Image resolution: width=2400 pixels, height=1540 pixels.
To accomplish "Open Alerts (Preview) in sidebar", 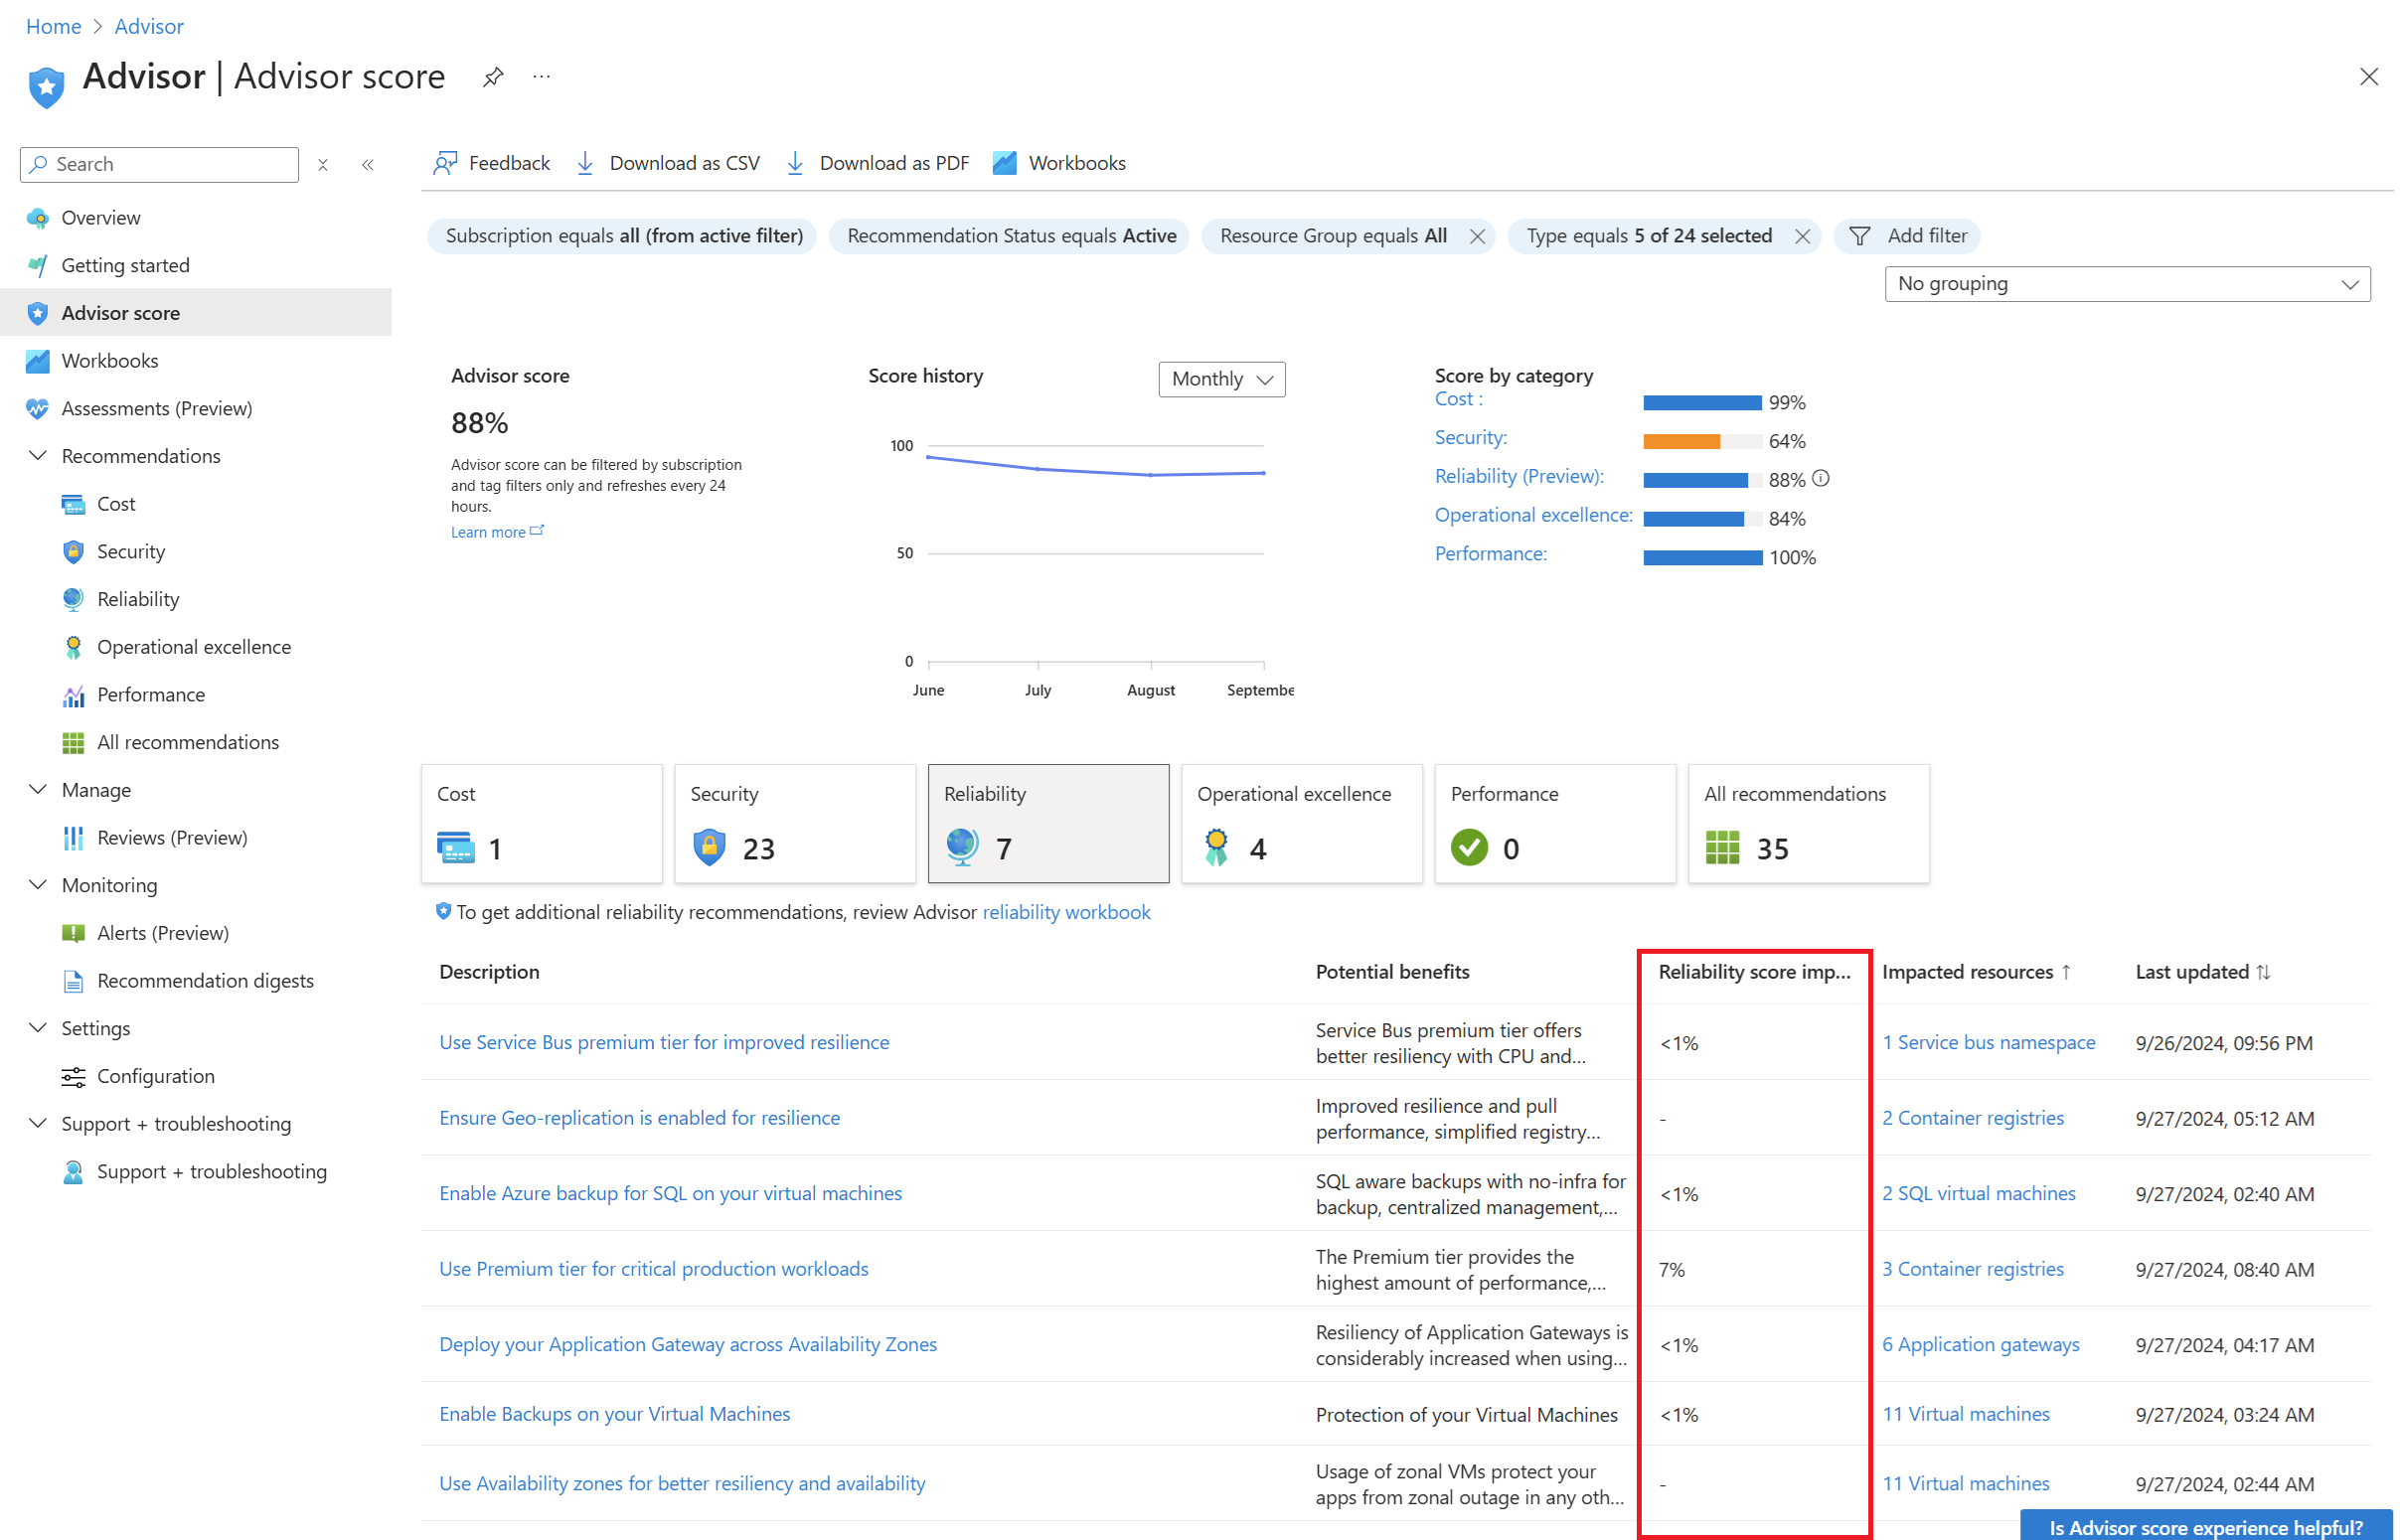I will pyautogui.click(x=162, y=933).
